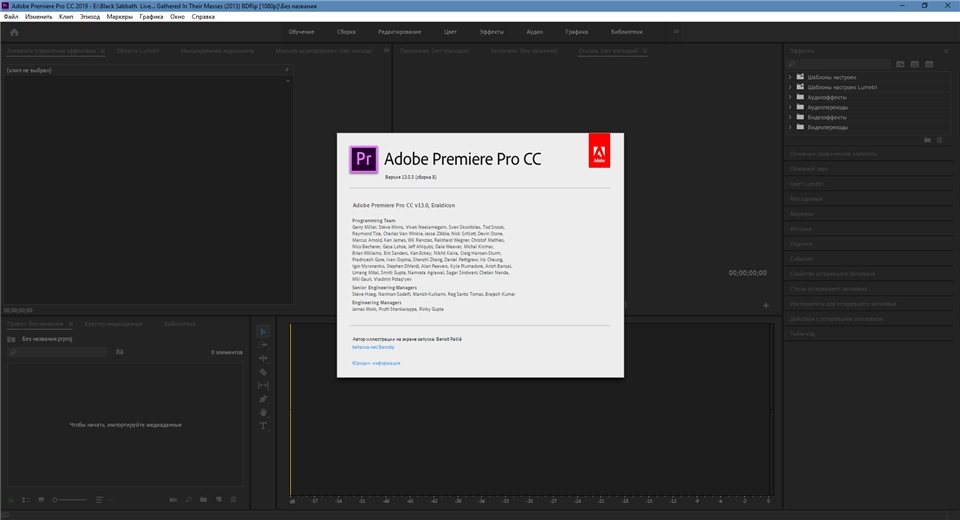Click the Pr logo in About dialog
Image resolution: width=960 pixels, height=520 pixels.
point(364,159)
